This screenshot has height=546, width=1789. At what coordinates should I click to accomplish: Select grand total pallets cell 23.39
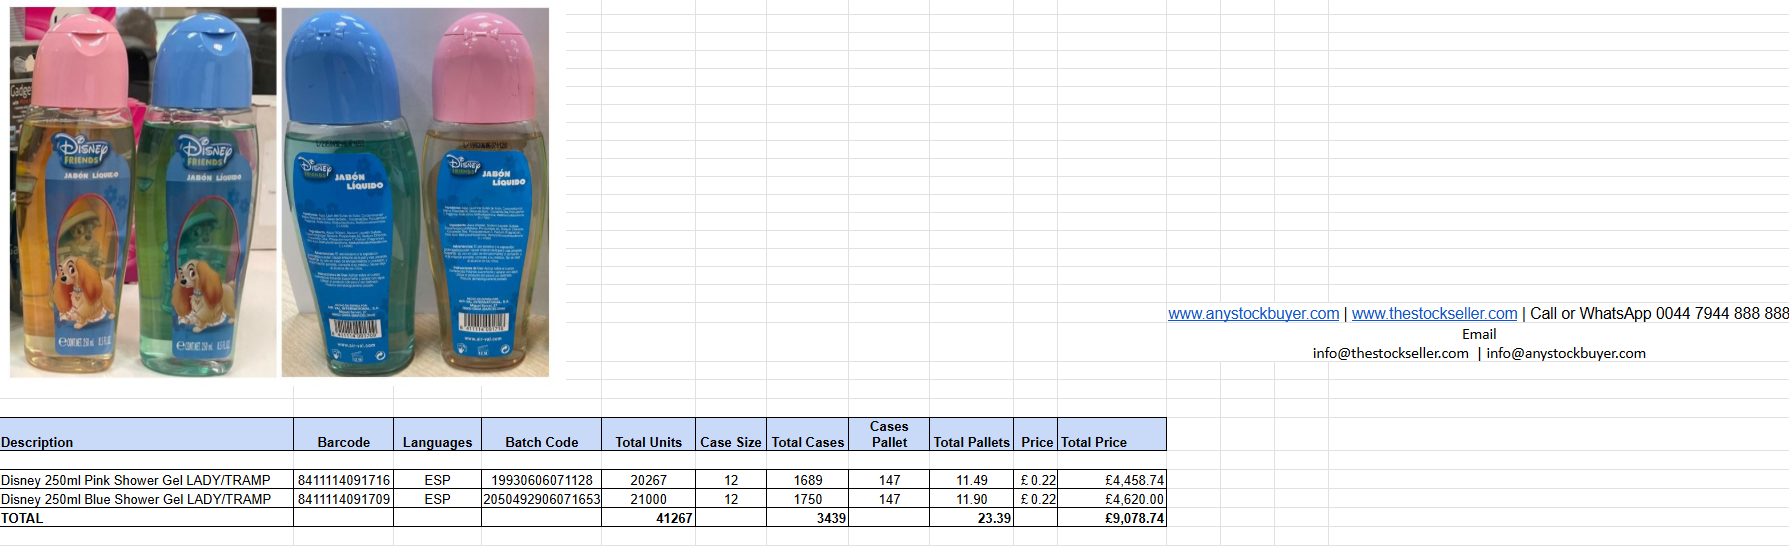coord(971,518)
